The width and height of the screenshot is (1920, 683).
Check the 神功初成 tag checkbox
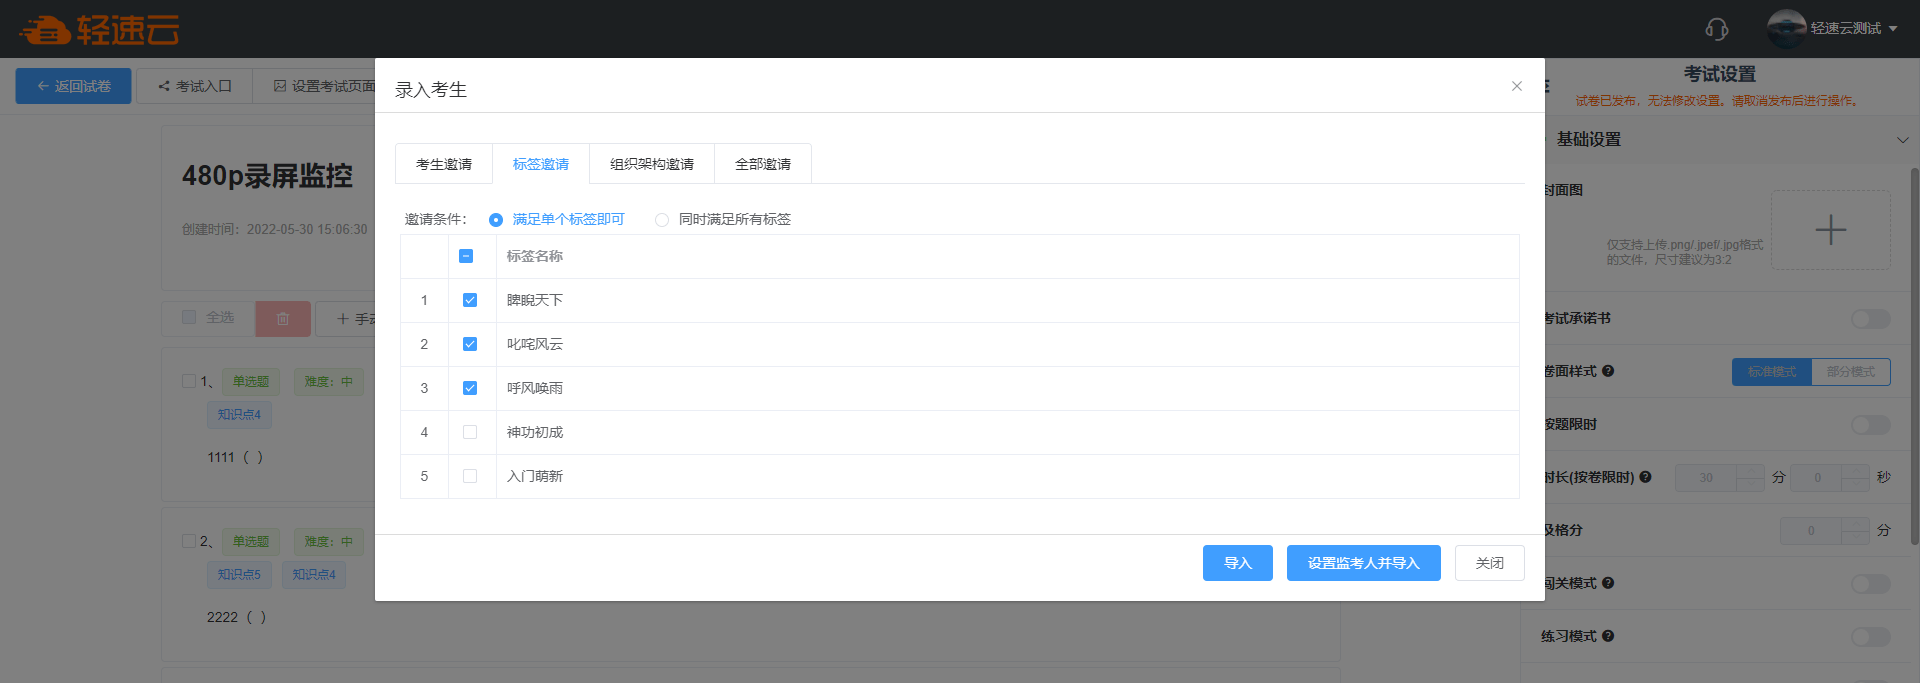[x=470, y=432]
